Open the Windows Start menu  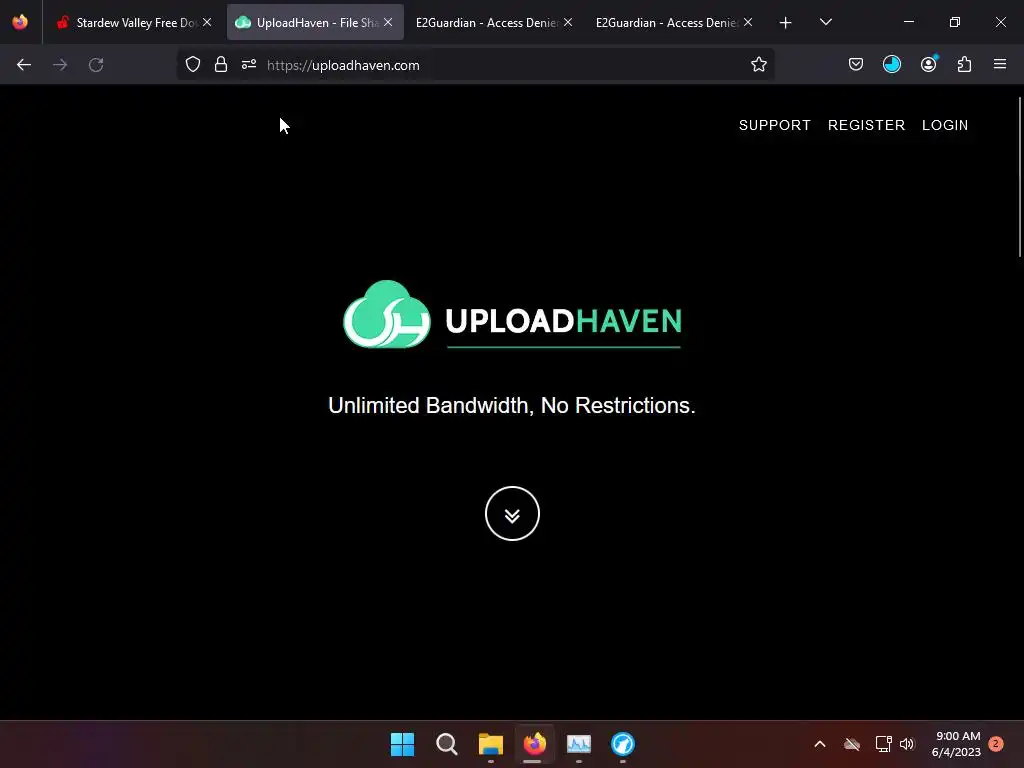(x=402, y=744)
